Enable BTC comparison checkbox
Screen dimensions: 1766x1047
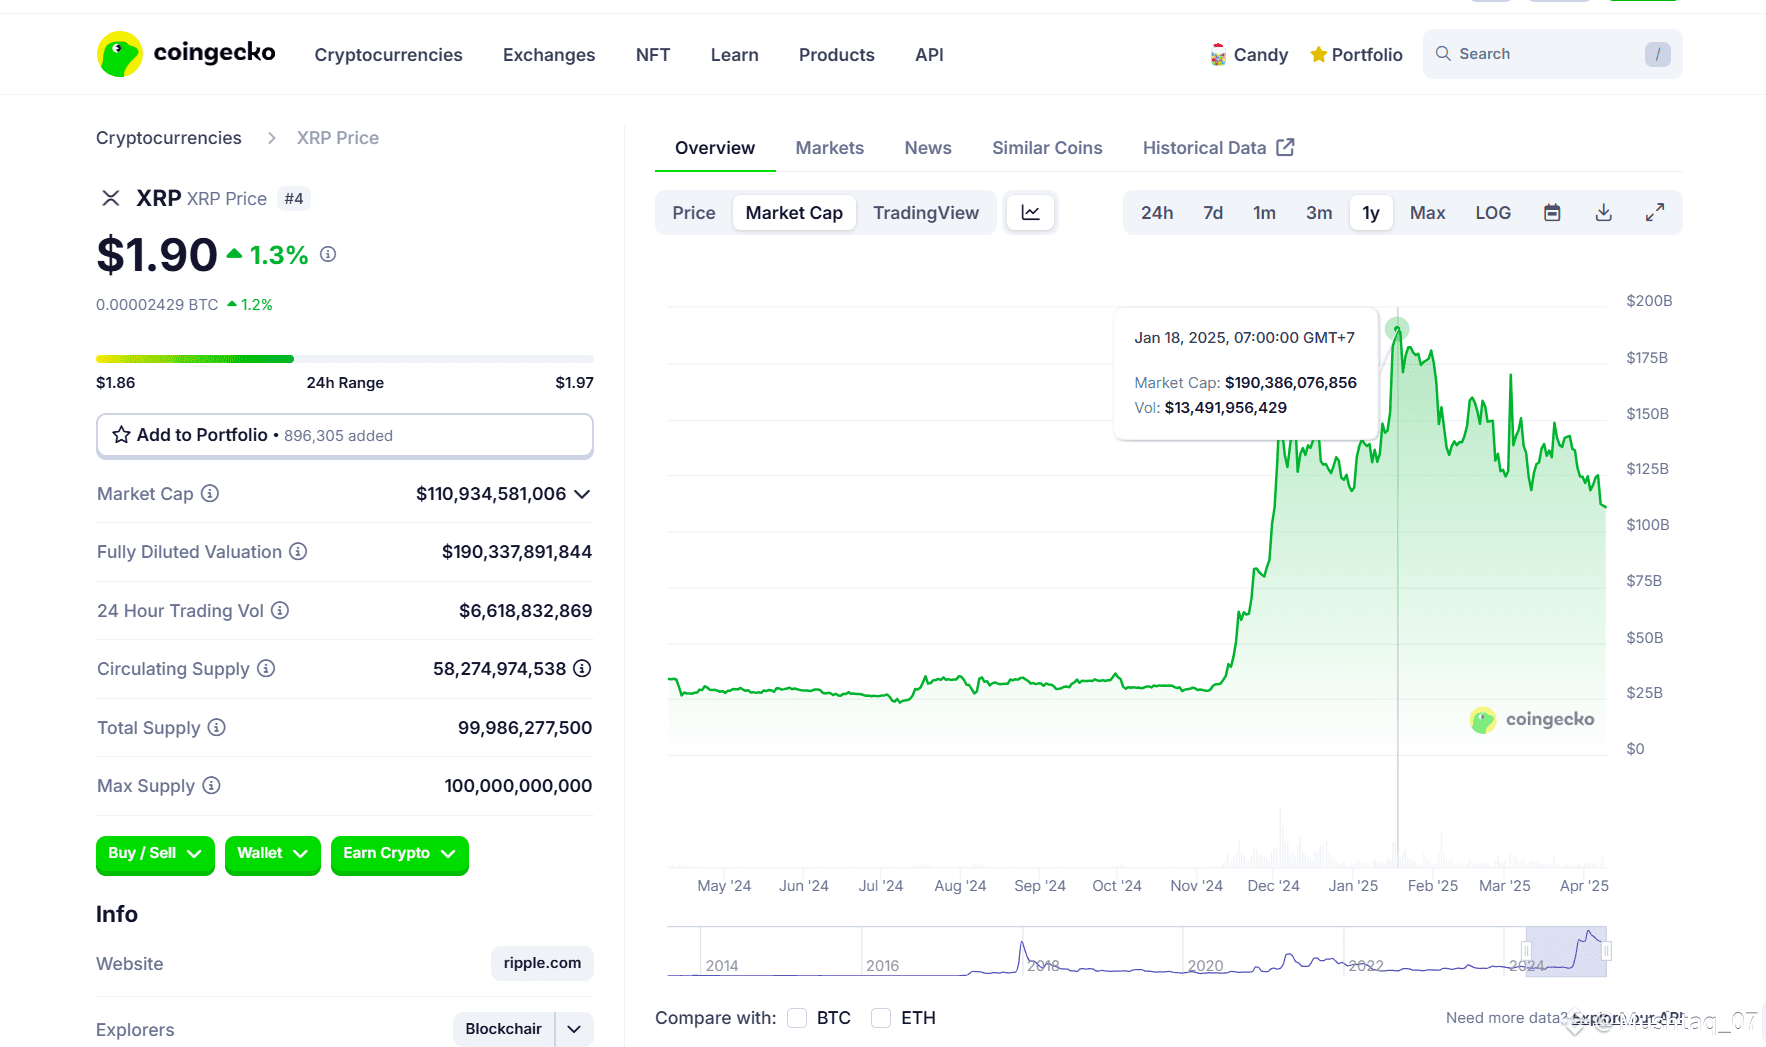tap(797, 1018)
